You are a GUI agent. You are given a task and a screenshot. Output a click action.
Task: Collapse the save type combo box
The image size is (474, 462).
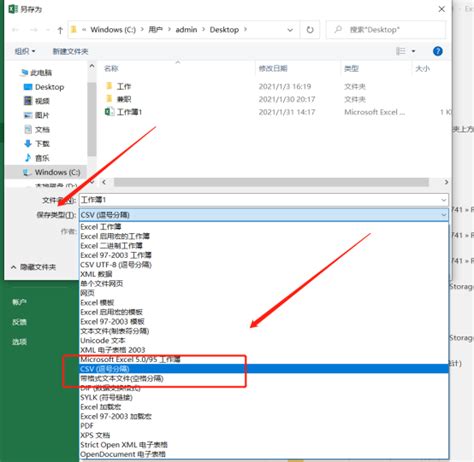[444, 215]
